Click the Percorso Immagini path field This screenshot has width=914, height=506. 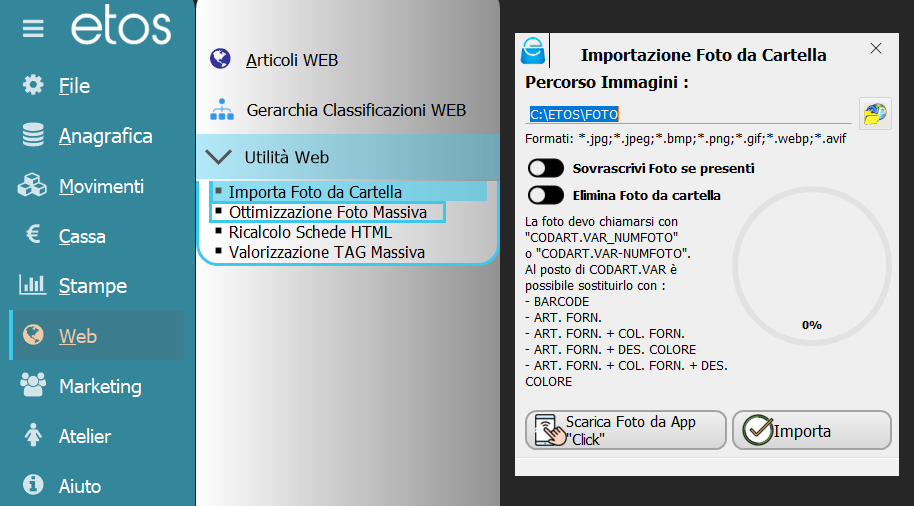coord(688,114)
